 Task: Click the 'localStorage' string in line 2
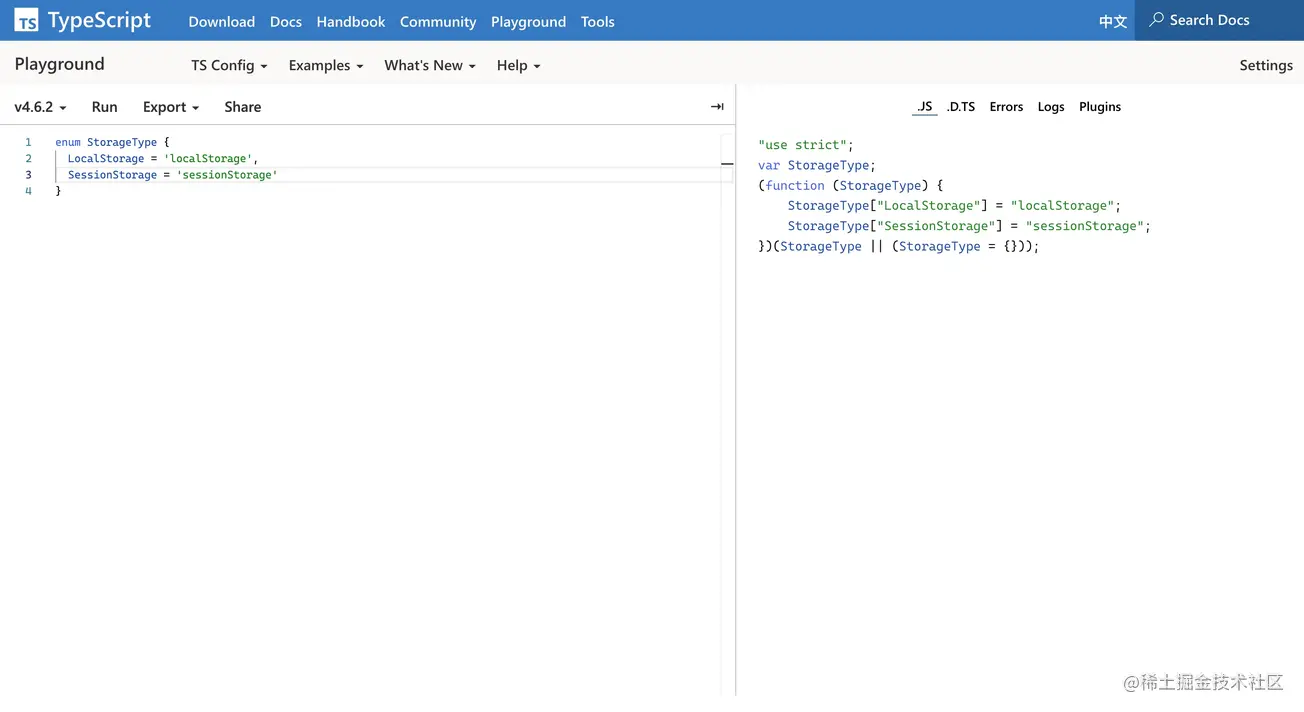[x=208, y=158]
